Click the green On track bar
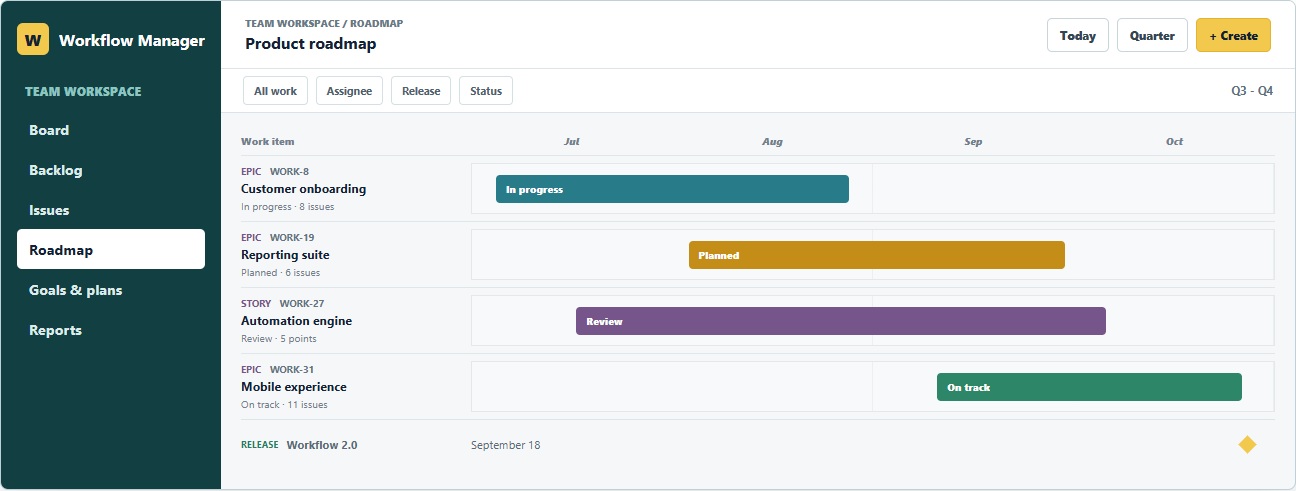Viewport: 1296px width, 491px height. tap(1089, 387)
